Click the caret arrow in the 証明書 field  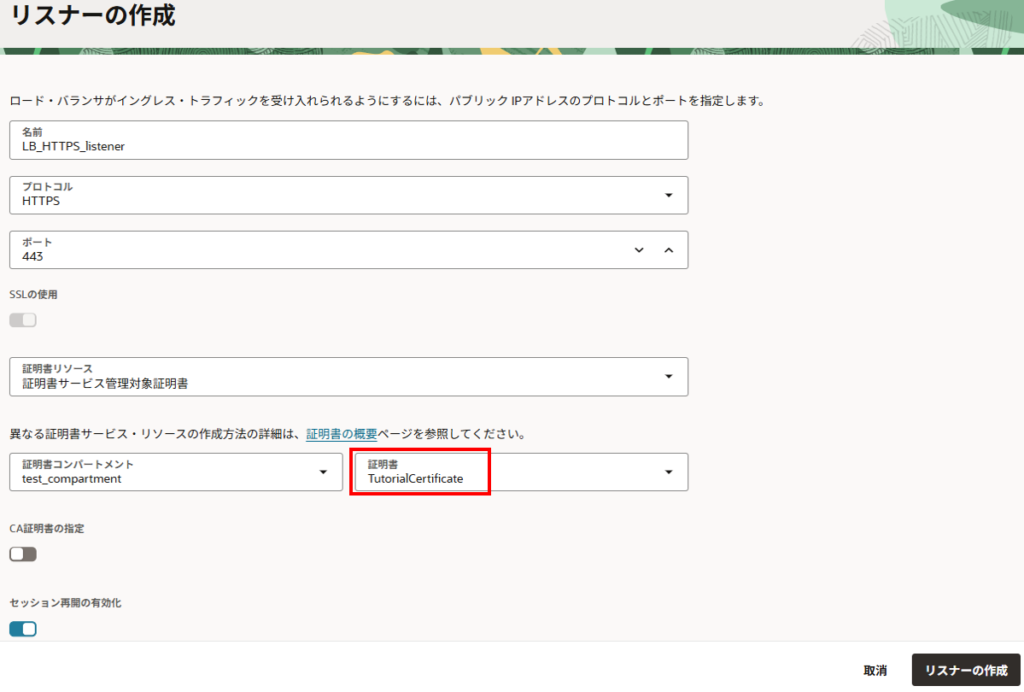point(668,472)
